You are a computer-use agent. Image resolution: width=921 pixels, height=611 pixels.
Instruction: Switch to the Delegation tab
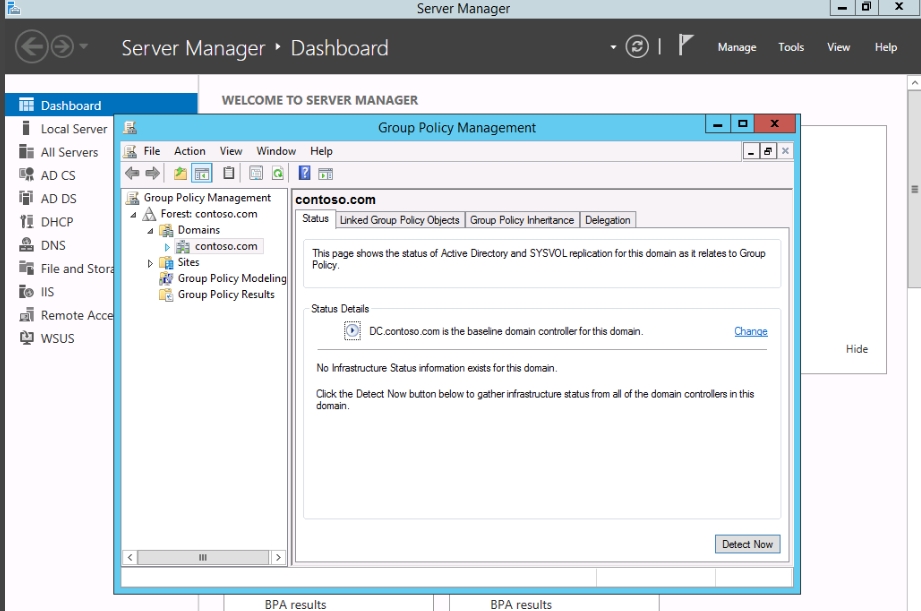(x=607, y=220)
